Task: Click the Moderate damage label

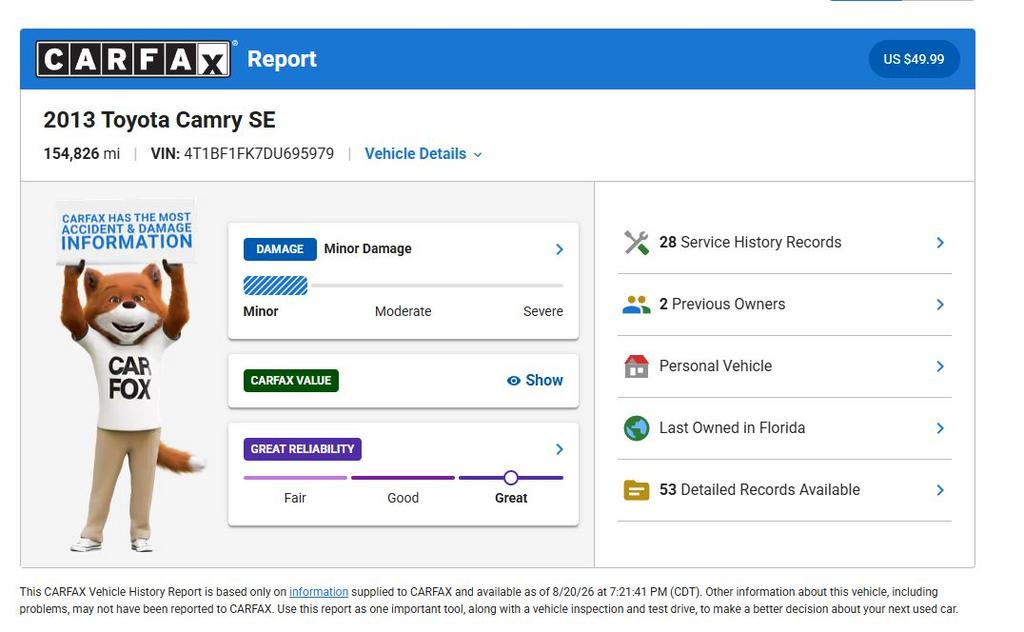Action: tap(403, 311)
